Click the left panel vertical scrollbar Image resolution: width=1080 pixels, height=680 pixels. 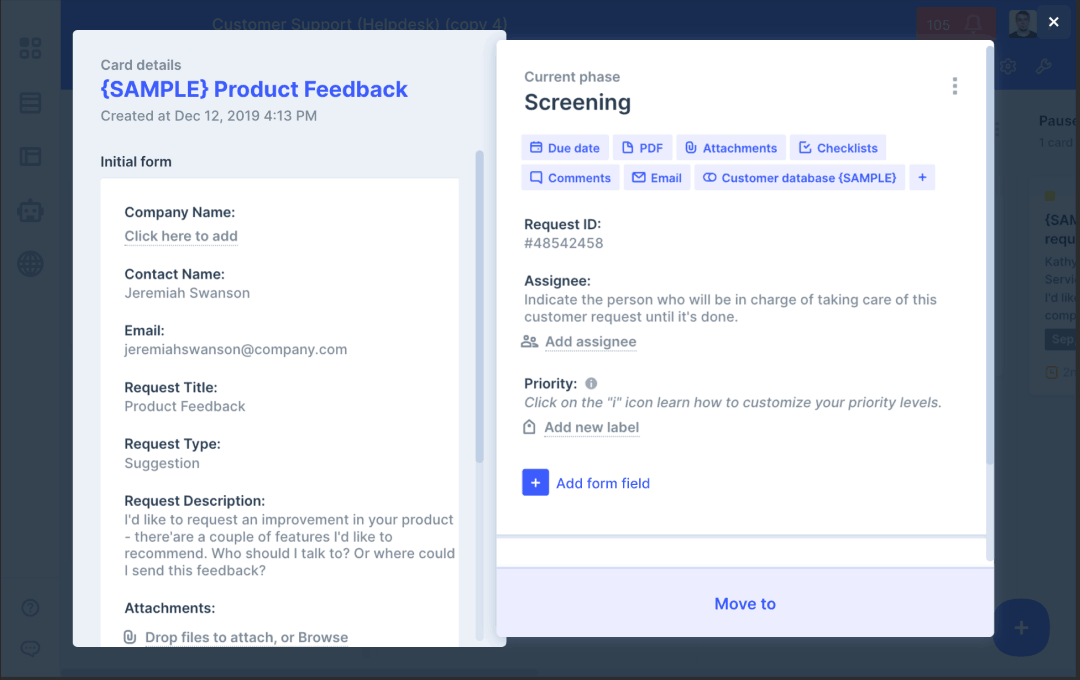479,300
